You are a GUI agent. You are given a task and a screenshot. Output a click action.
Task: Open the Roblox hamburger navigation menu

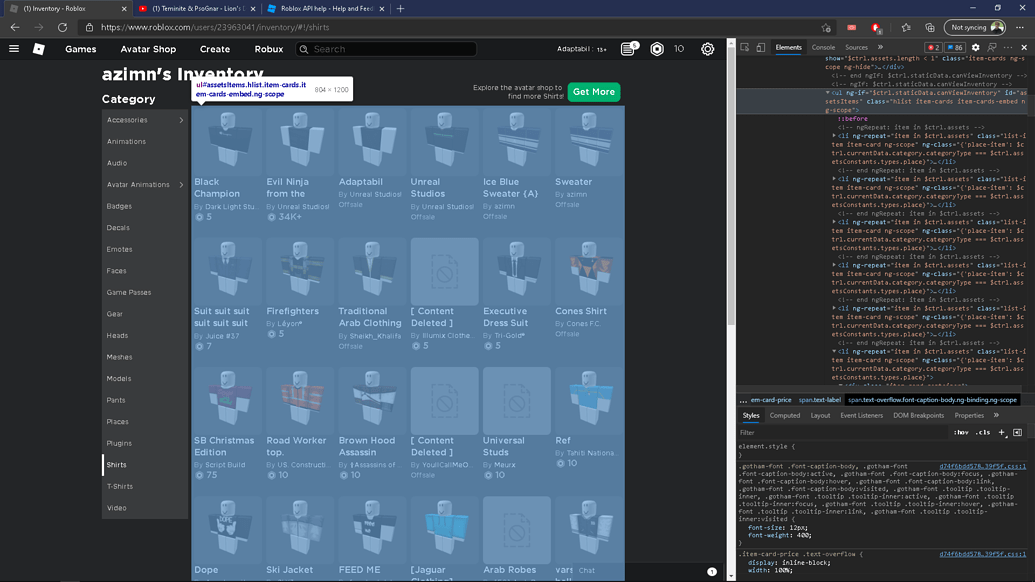(x=14, y=48)
